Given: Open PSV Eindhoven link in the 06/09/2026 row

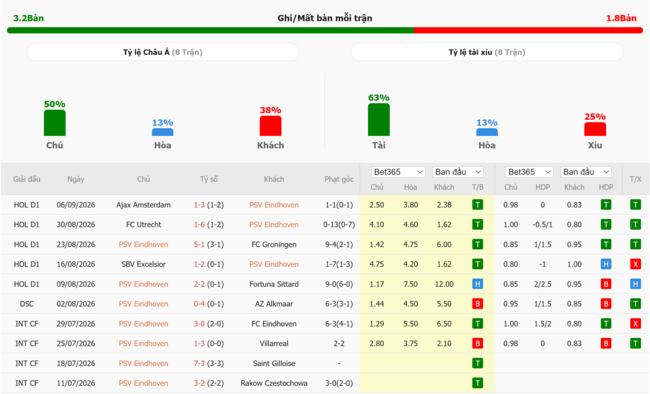Looking at the screenshot, I should tap(274, 205).
